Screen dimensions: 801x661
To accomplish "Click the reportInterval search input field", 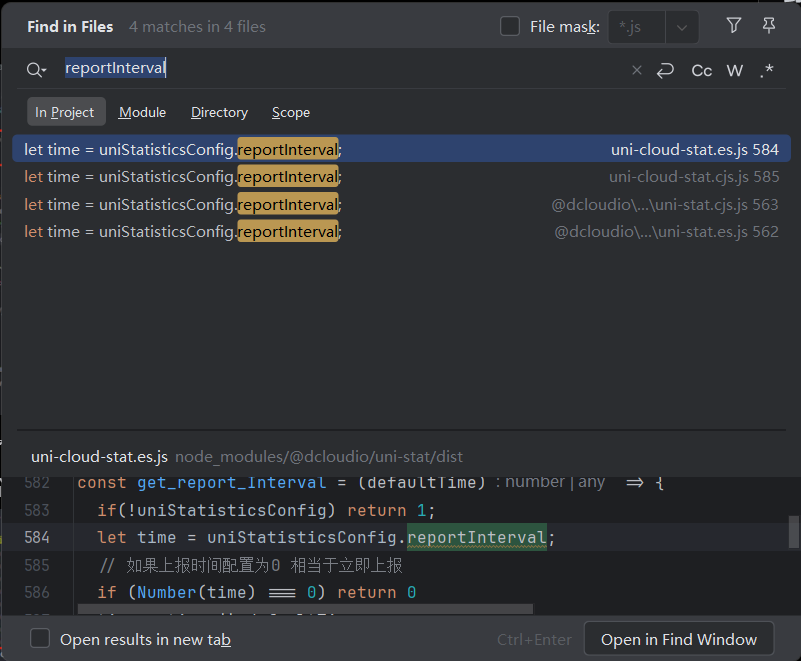I will 340,69.
